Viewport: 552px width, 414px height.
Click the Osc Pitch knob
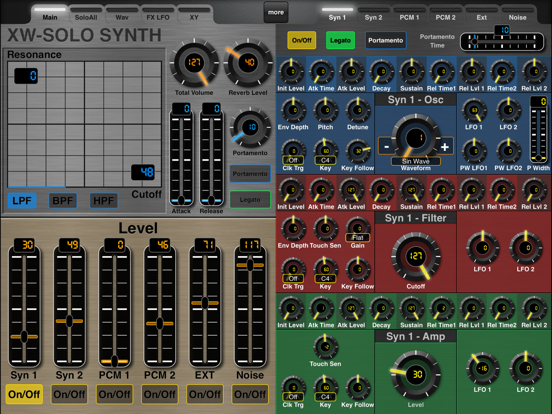pyautogui.click(x=325, y=111)
